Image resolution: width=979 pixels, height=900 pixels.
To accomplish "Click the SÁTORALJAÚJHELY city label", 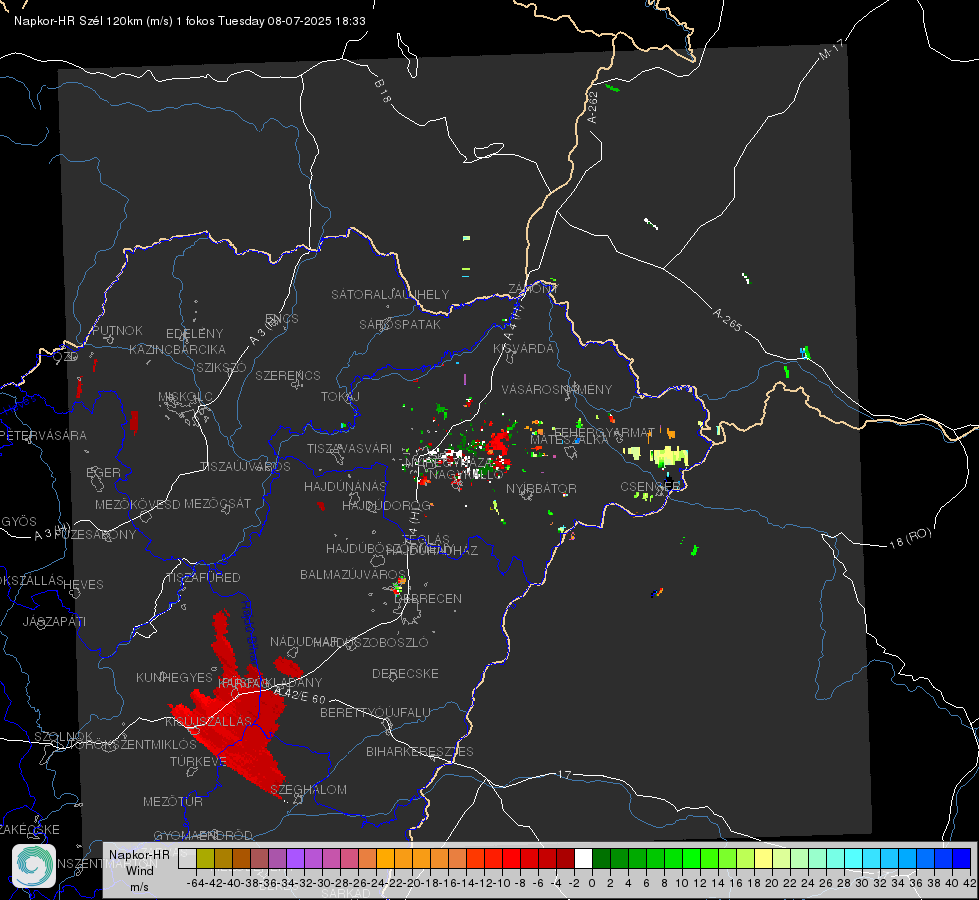I will tap(390, 294).
